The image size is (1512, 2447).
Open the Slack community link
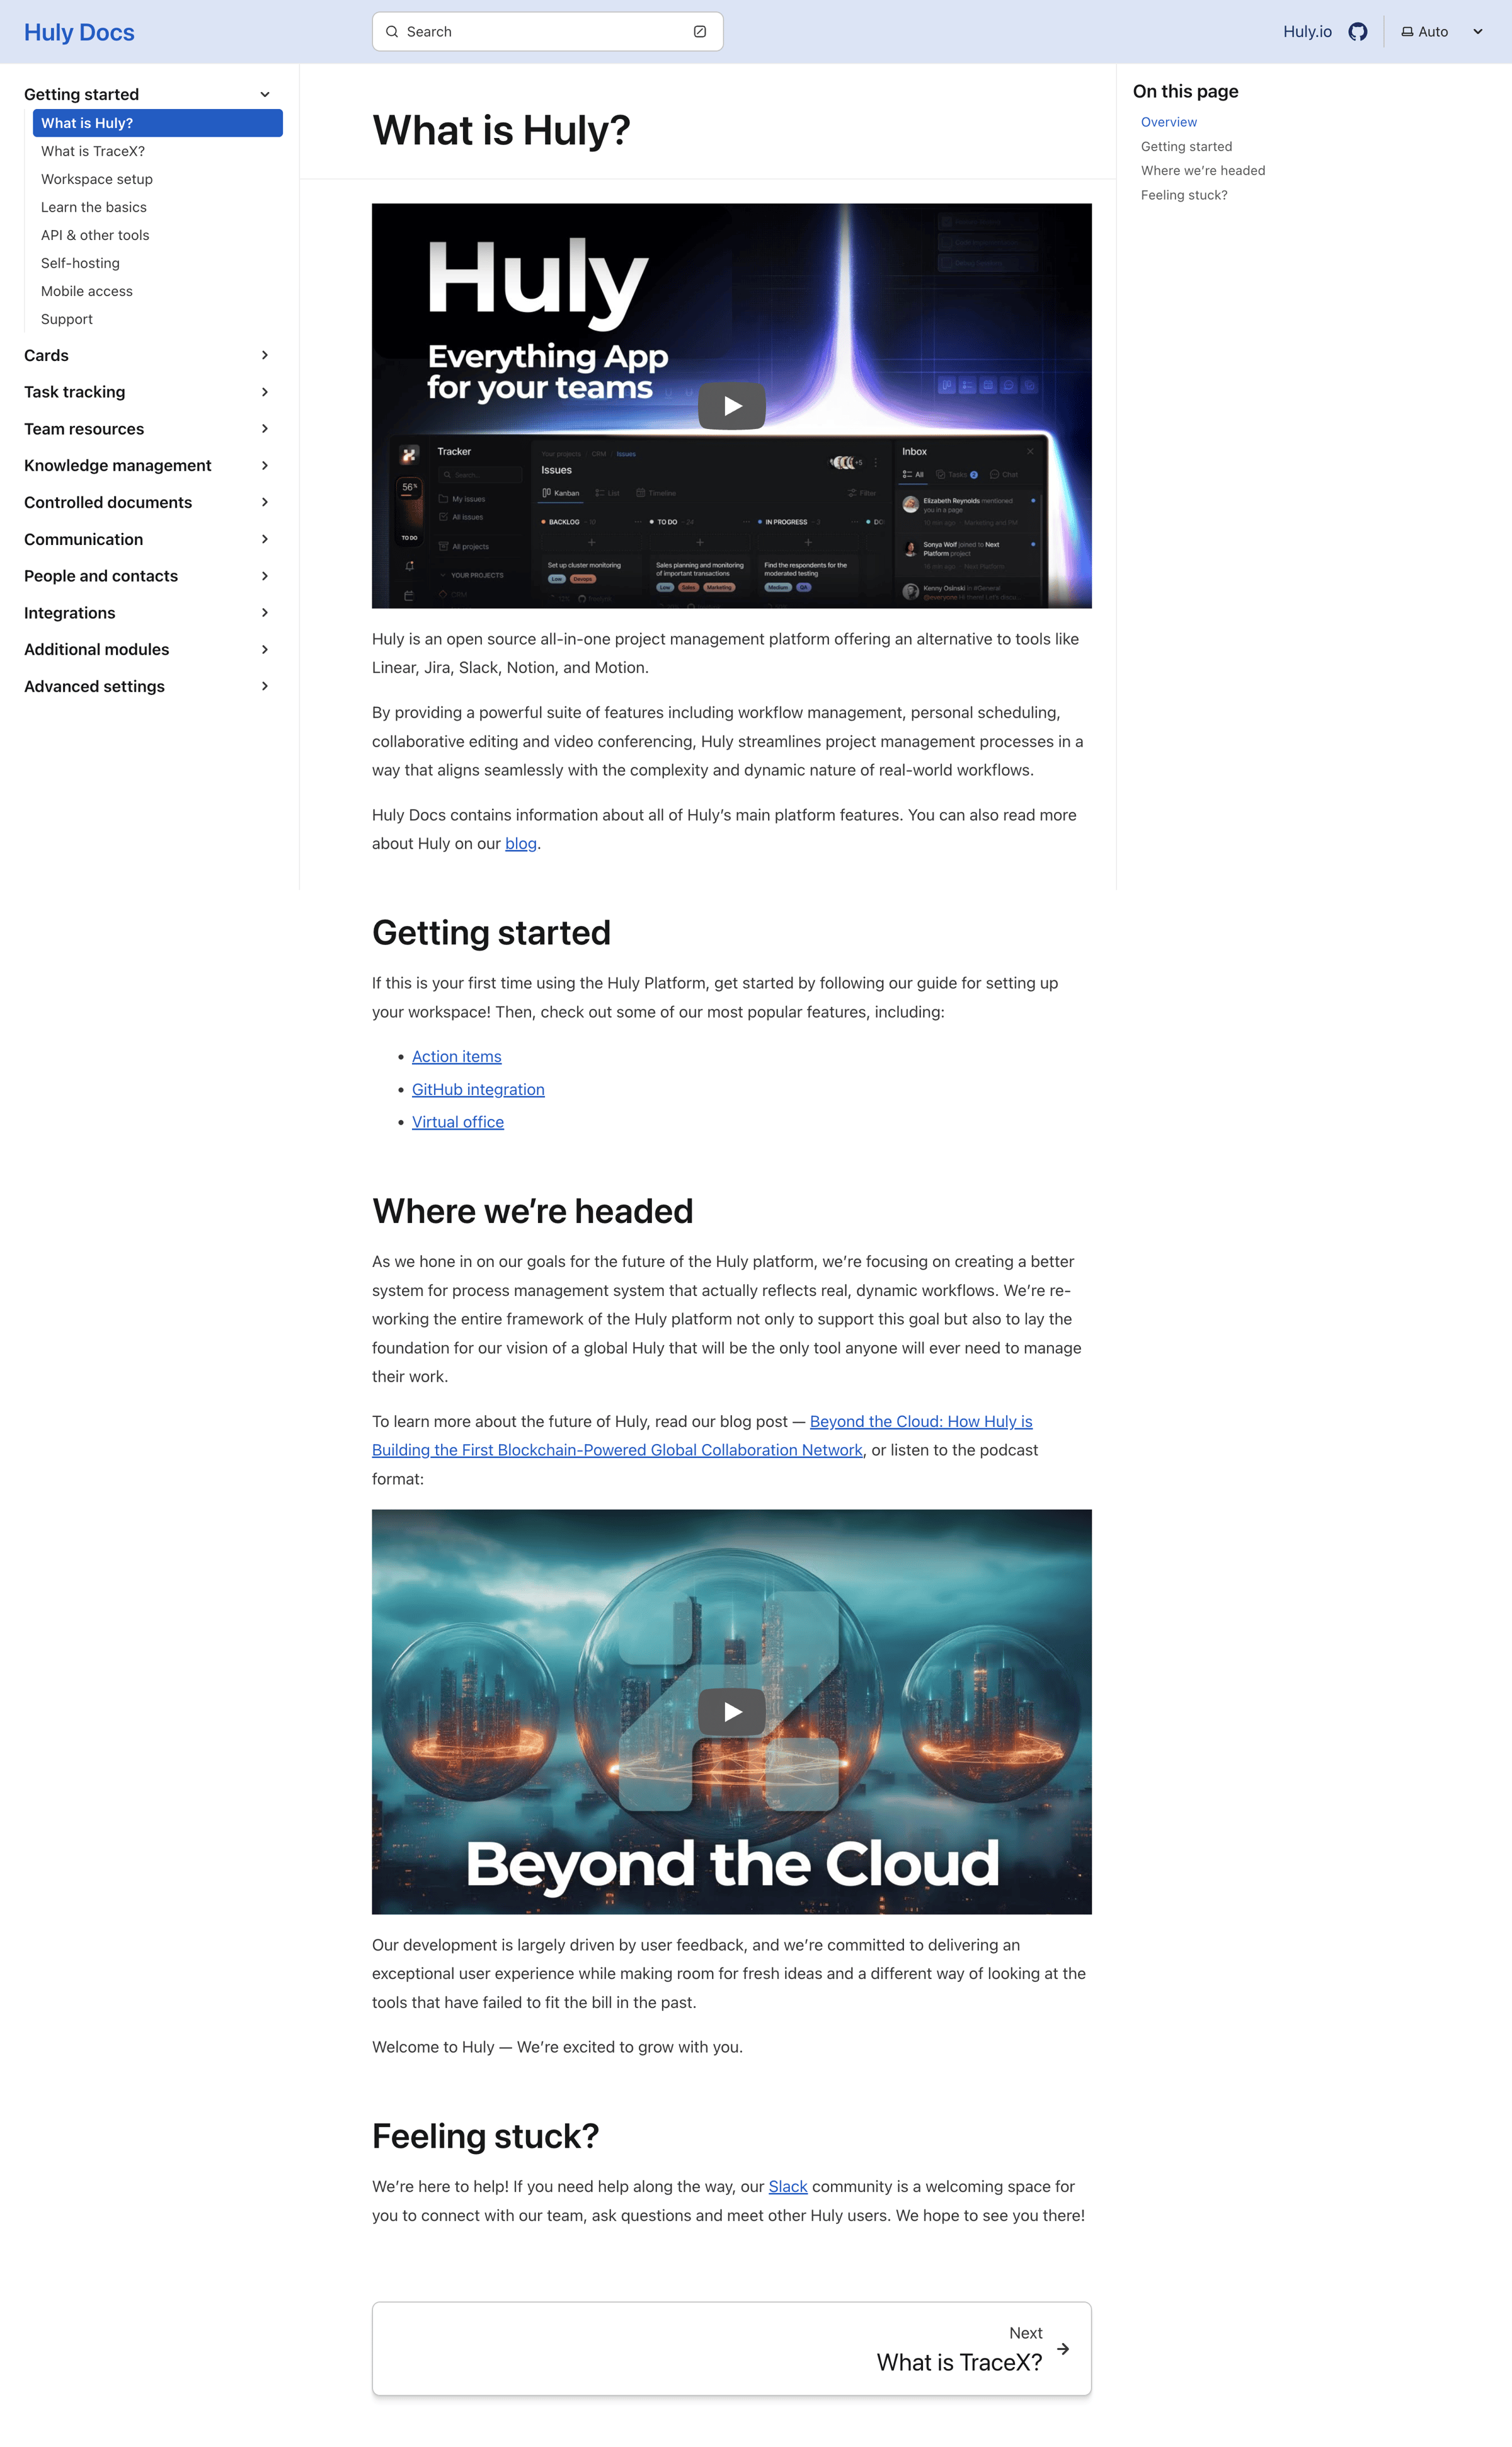click(x=788, y=2186)
